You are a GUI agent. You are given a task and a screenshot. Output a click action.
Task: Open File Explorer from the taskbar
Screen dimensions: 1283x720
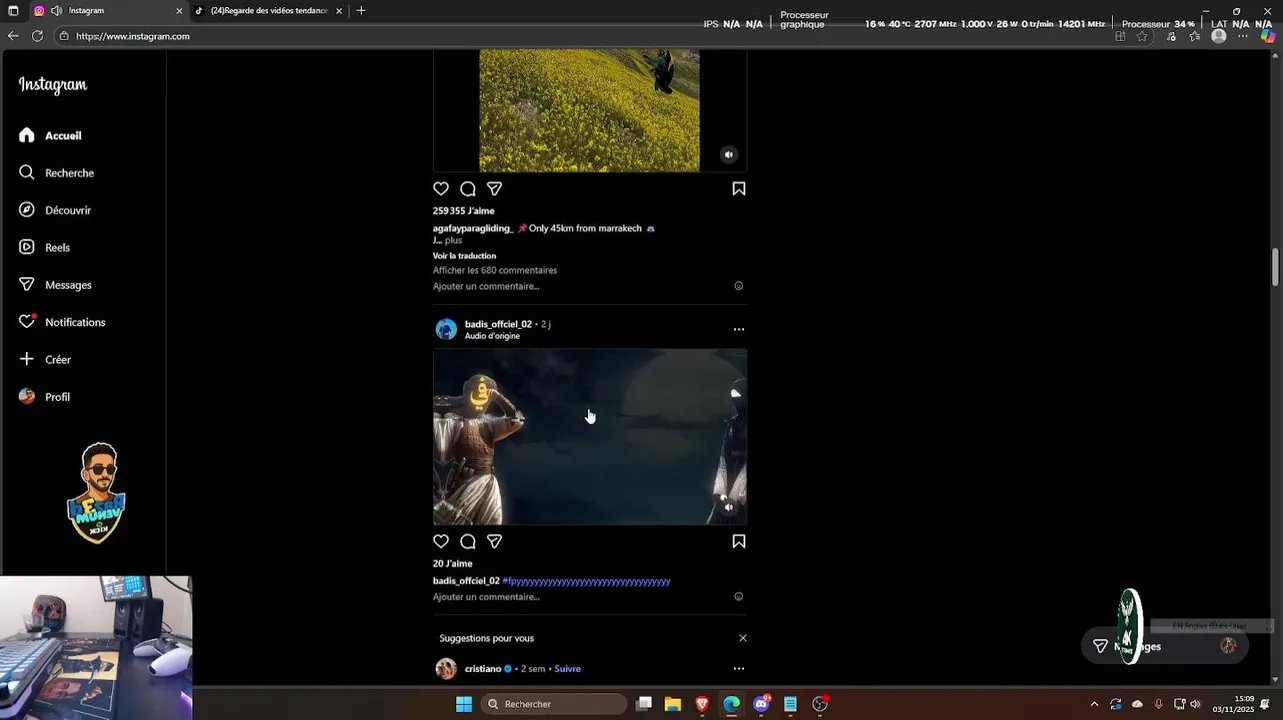tap(673, 704)
